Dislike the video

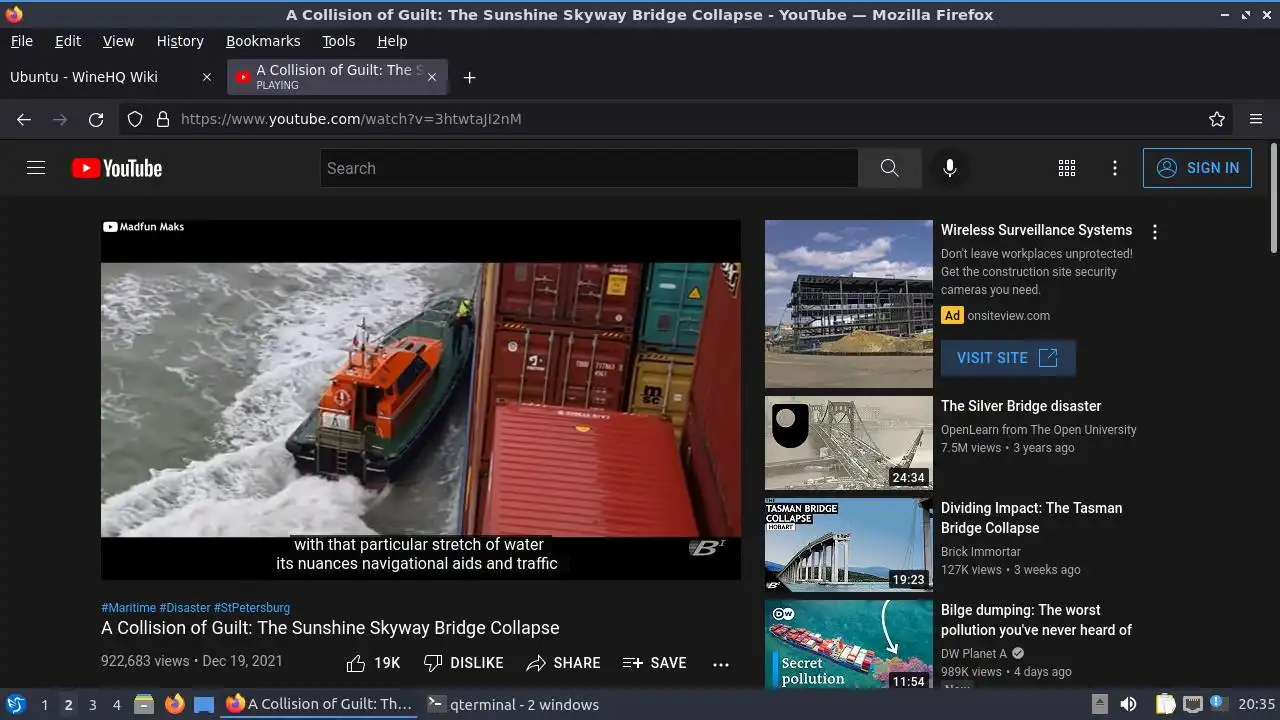pyautogui.click(x=464, y=663)
